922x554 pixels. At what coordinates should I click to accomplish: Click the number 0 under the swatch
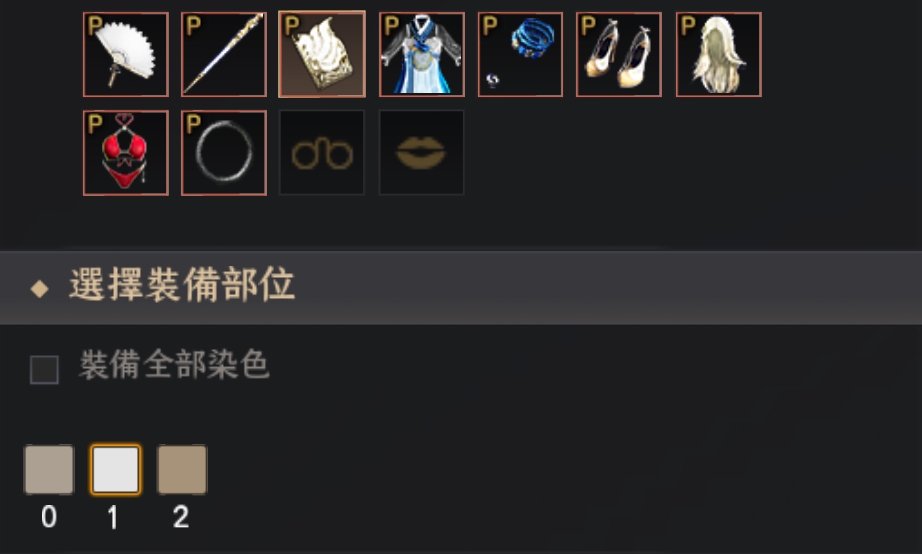tap(49, 518)
